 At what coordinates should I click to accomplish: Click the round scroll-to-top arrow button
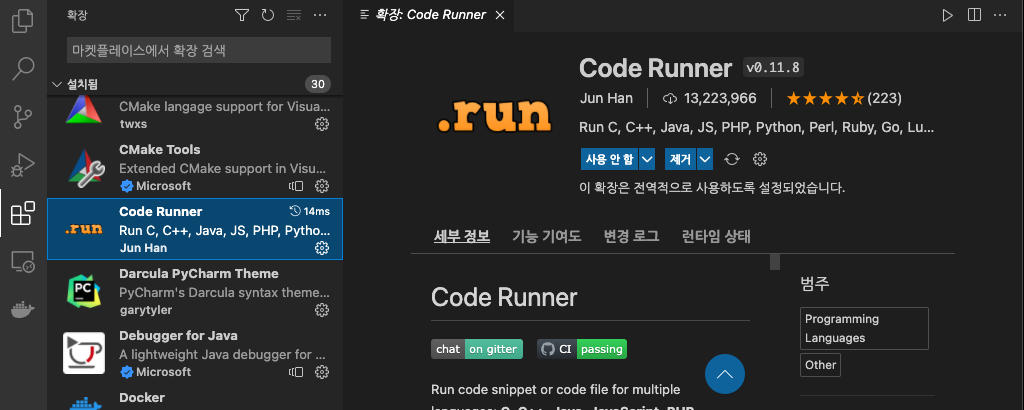click(725, 375)
